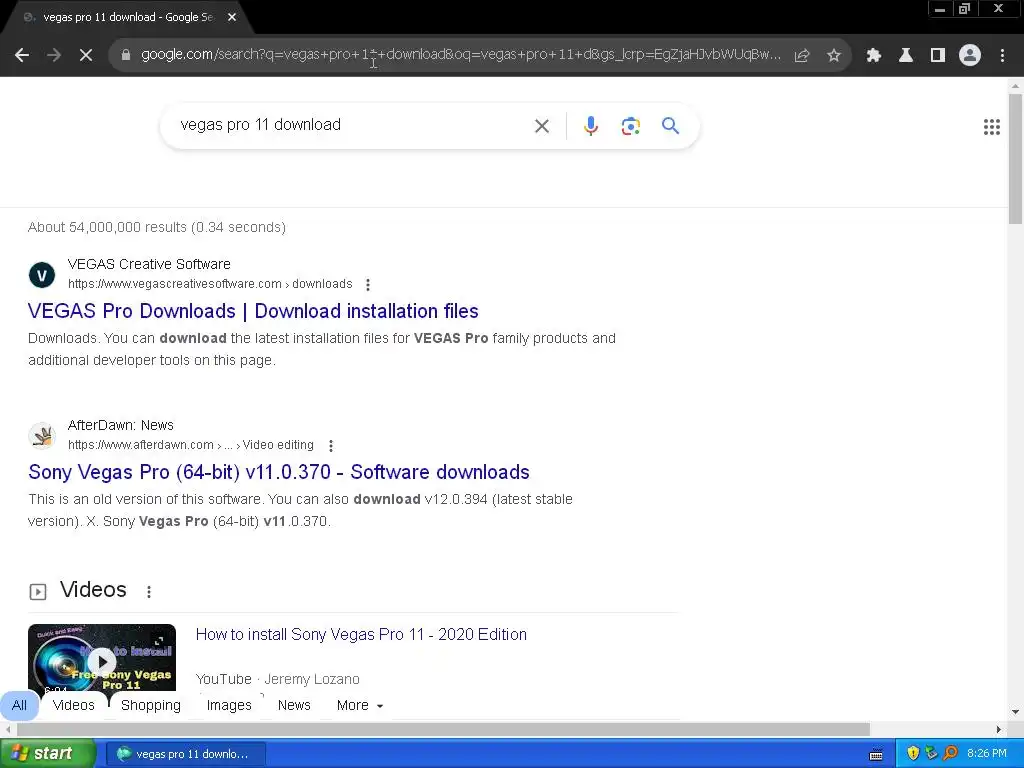Open Chrome three-dot menu

1002,56
